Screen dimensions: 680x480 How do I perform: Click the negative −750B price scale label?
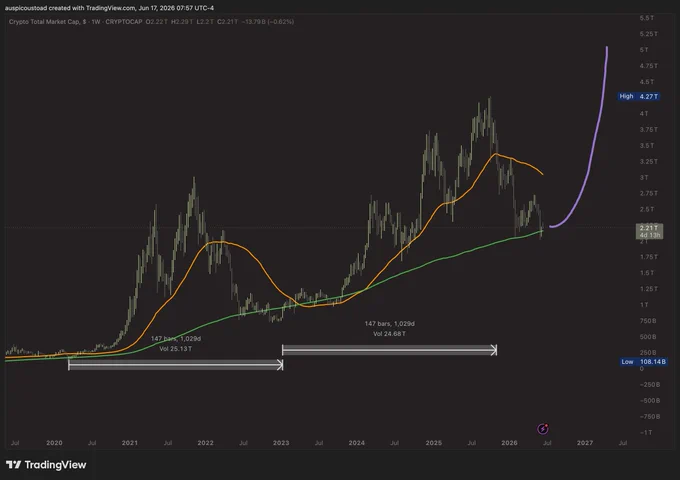[x=650, y=417]
